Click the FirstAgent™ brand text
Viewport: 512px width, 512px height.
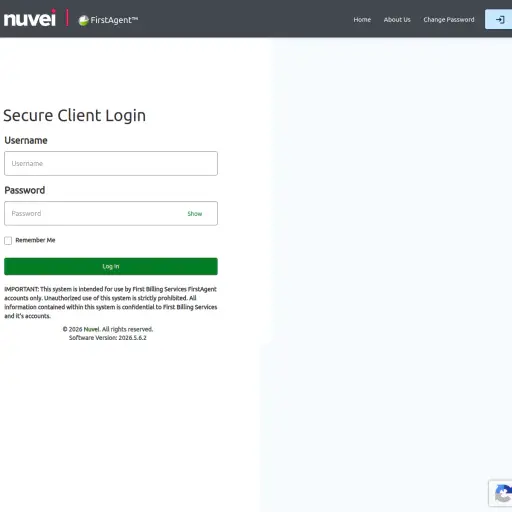114,20
